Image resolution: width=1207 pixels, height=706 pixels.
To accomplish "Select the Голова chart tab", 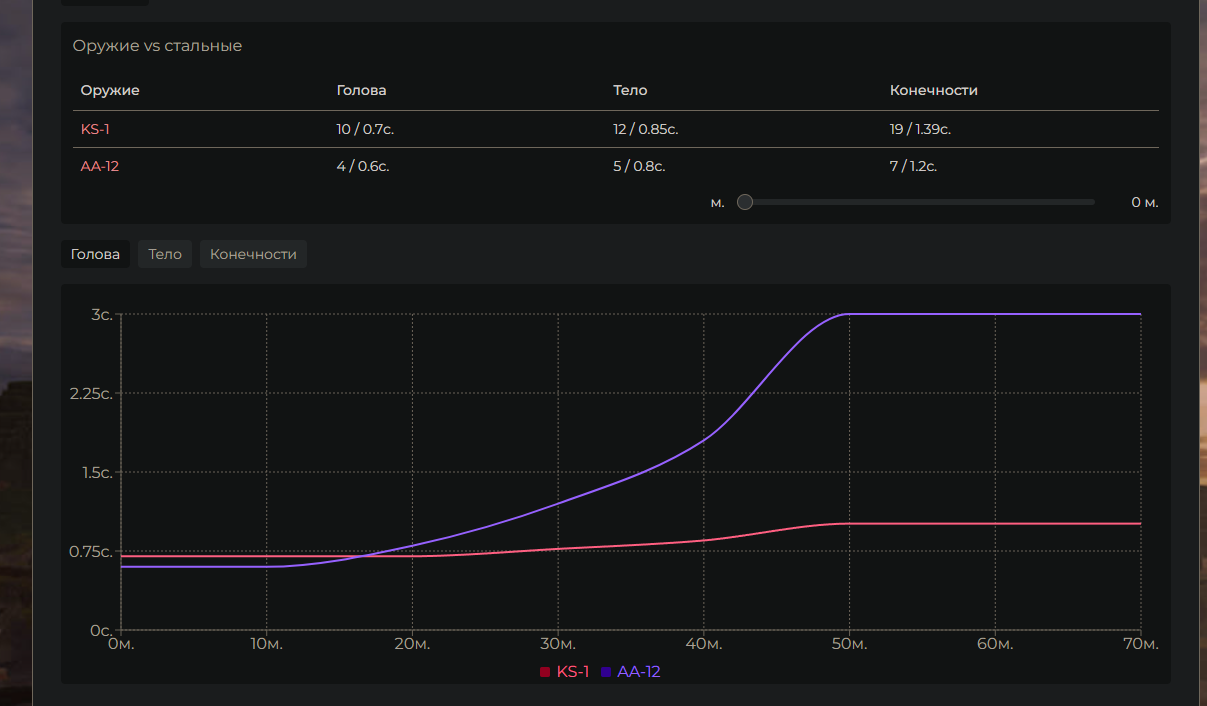I will coord(96,254).
